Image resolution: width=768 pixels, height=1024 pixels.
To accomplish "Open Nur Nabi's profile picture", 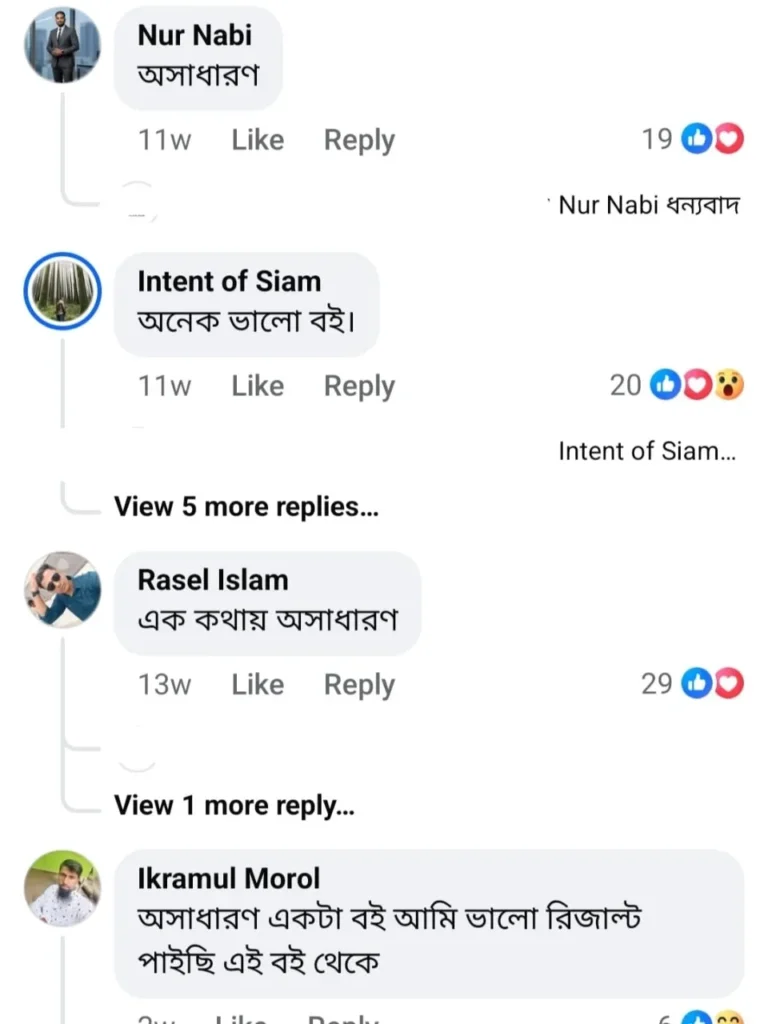I will tap(62, 46).
